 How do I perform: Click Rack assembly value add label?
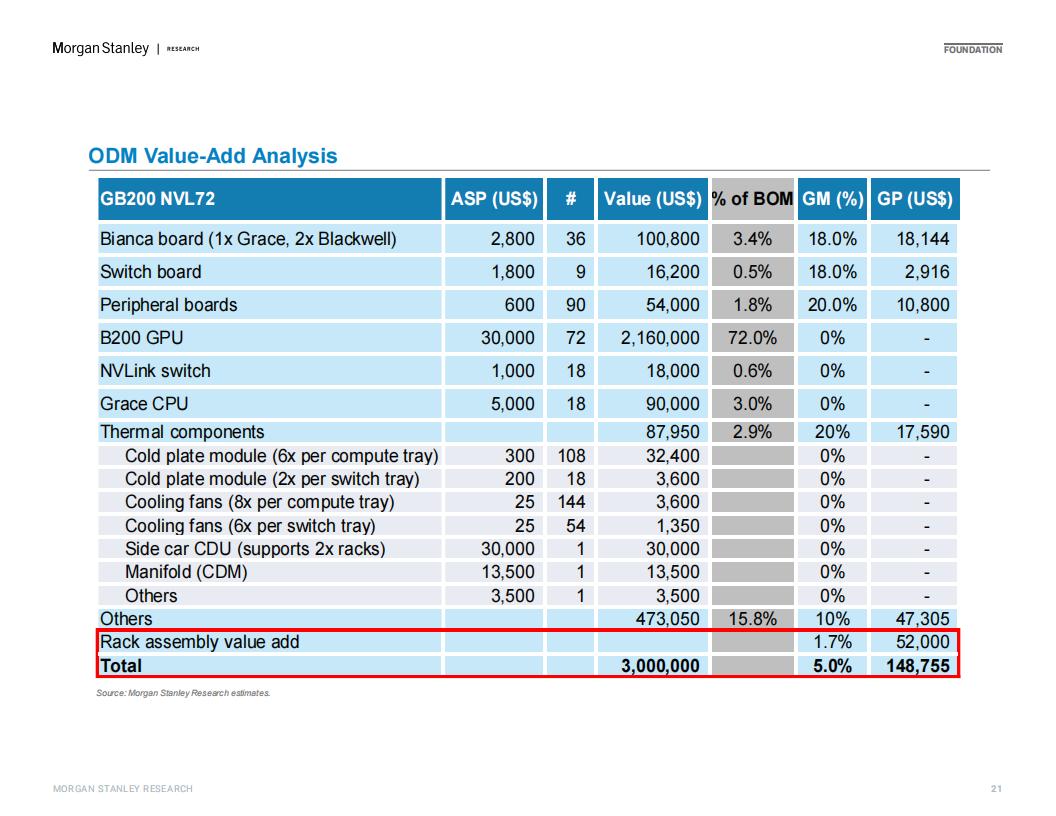tap(199, 642)
